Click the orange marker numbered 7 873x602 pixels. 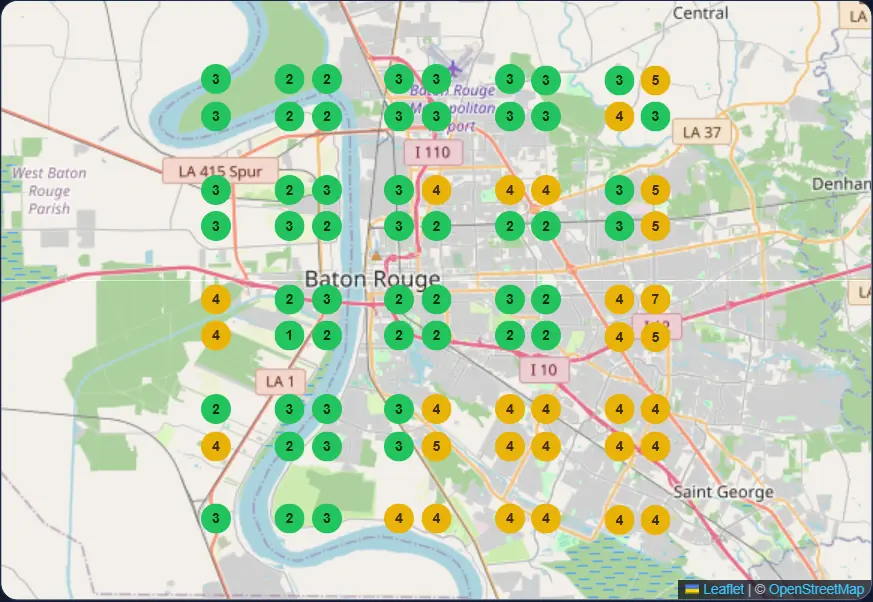655,300
